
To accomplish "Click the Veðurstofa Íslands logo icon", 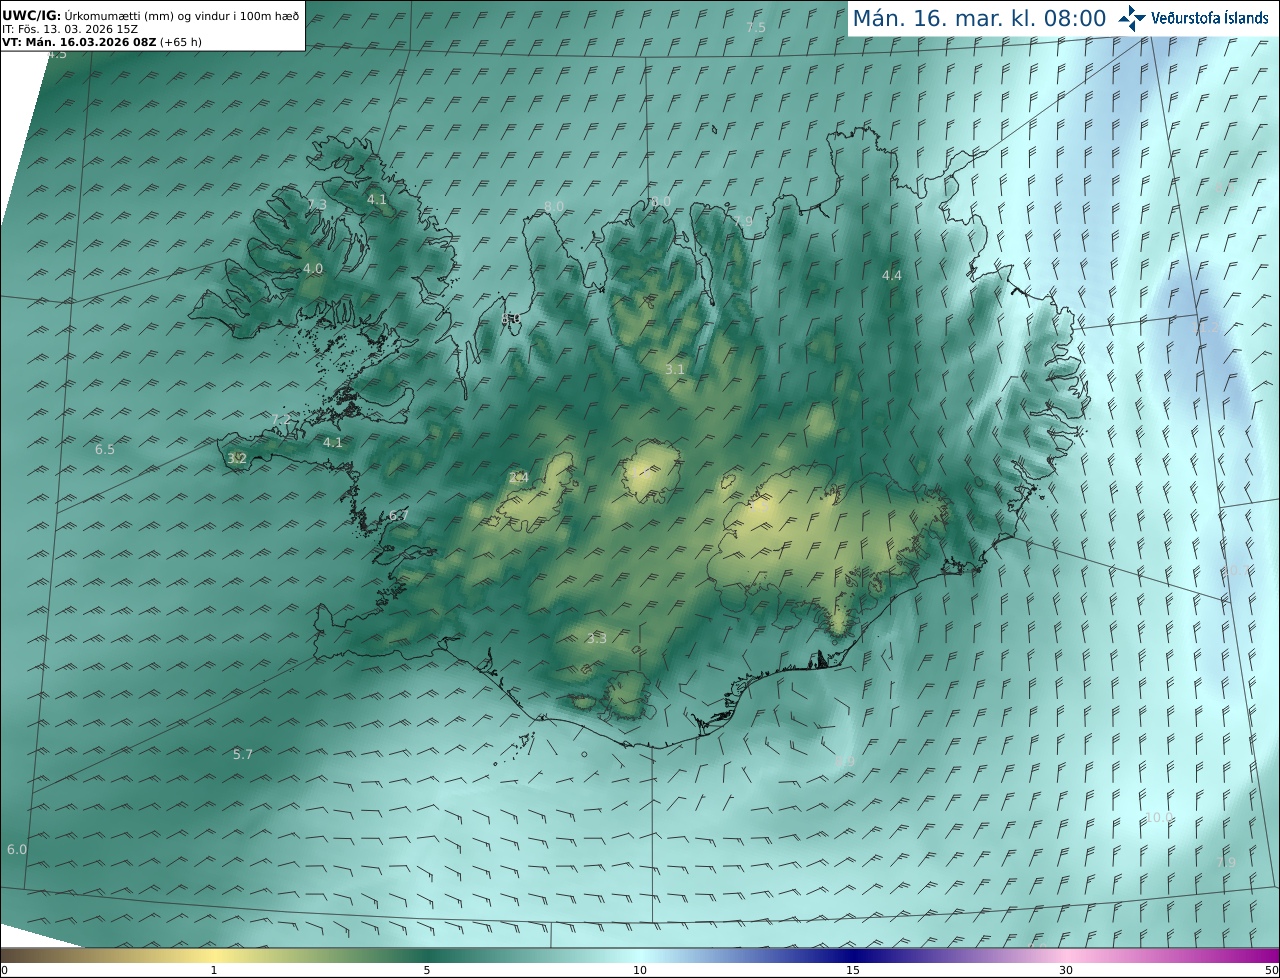I will 1132,18.
